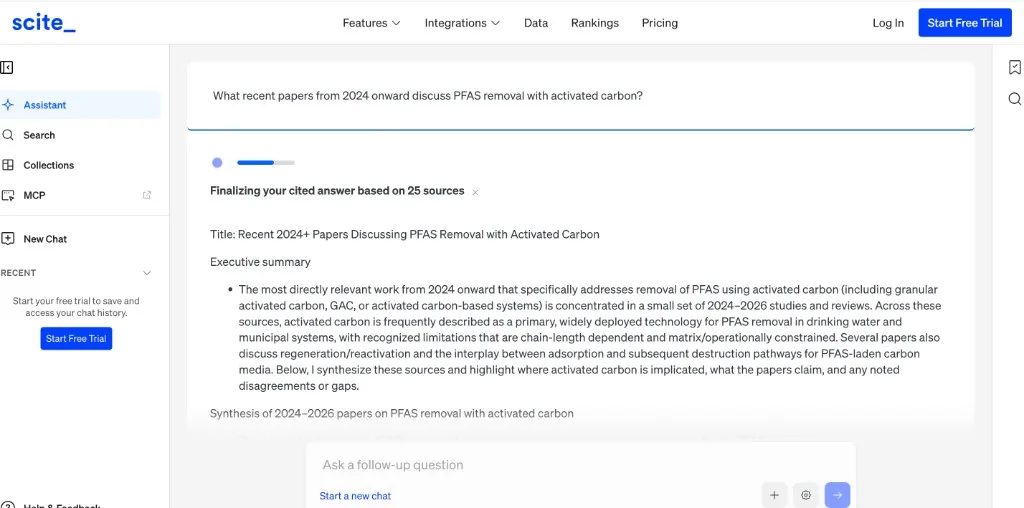Click the RECENT section label
The image size is (1024, 508).
tap(18, 273)
